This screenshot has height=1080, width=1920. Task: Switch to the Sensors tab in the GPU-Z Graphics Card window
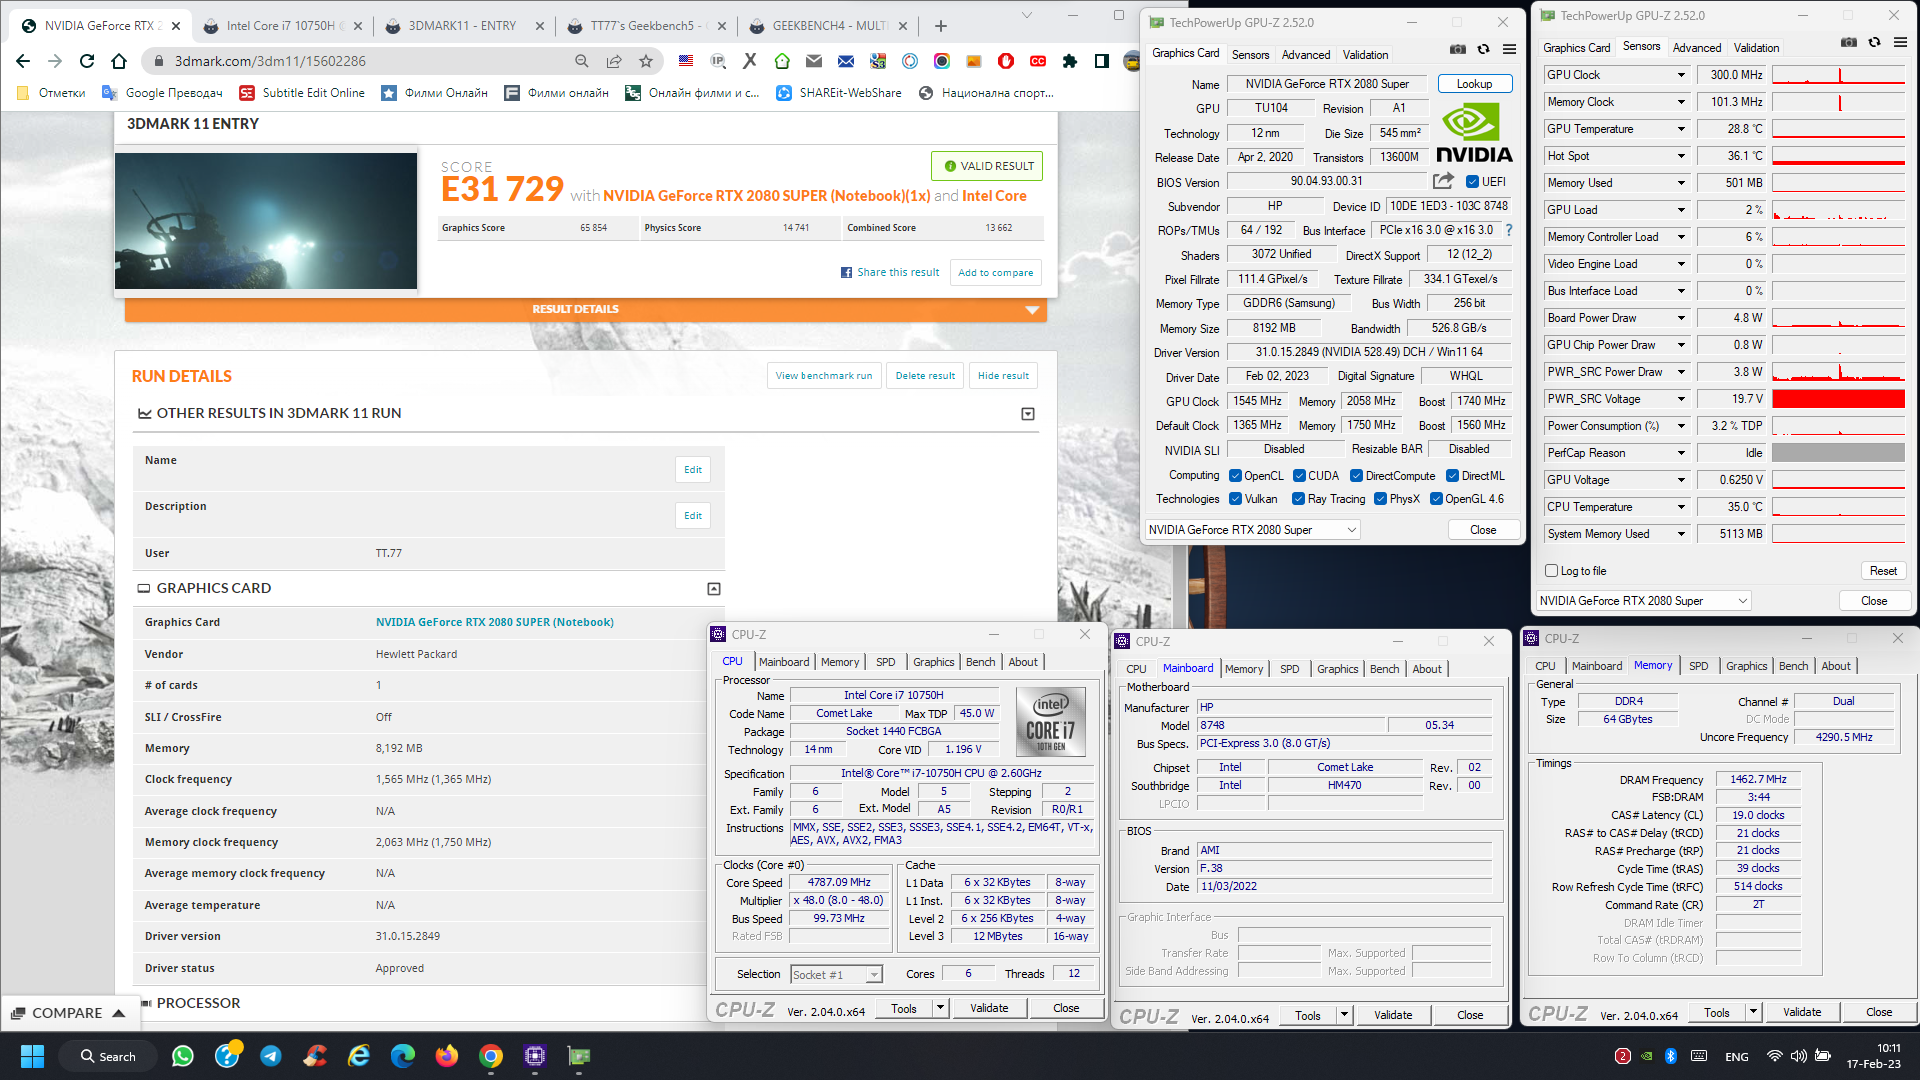pyautogui.click(x=1250, y=55)
